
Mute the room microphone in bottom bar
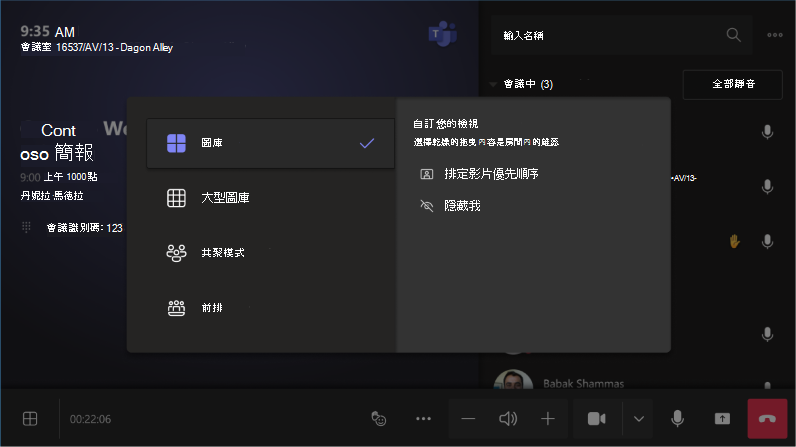click(x=677, y=419)
